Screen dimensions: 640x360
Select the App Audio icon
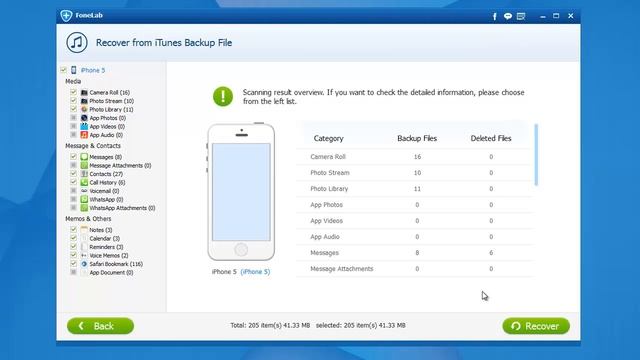[84, 135]
